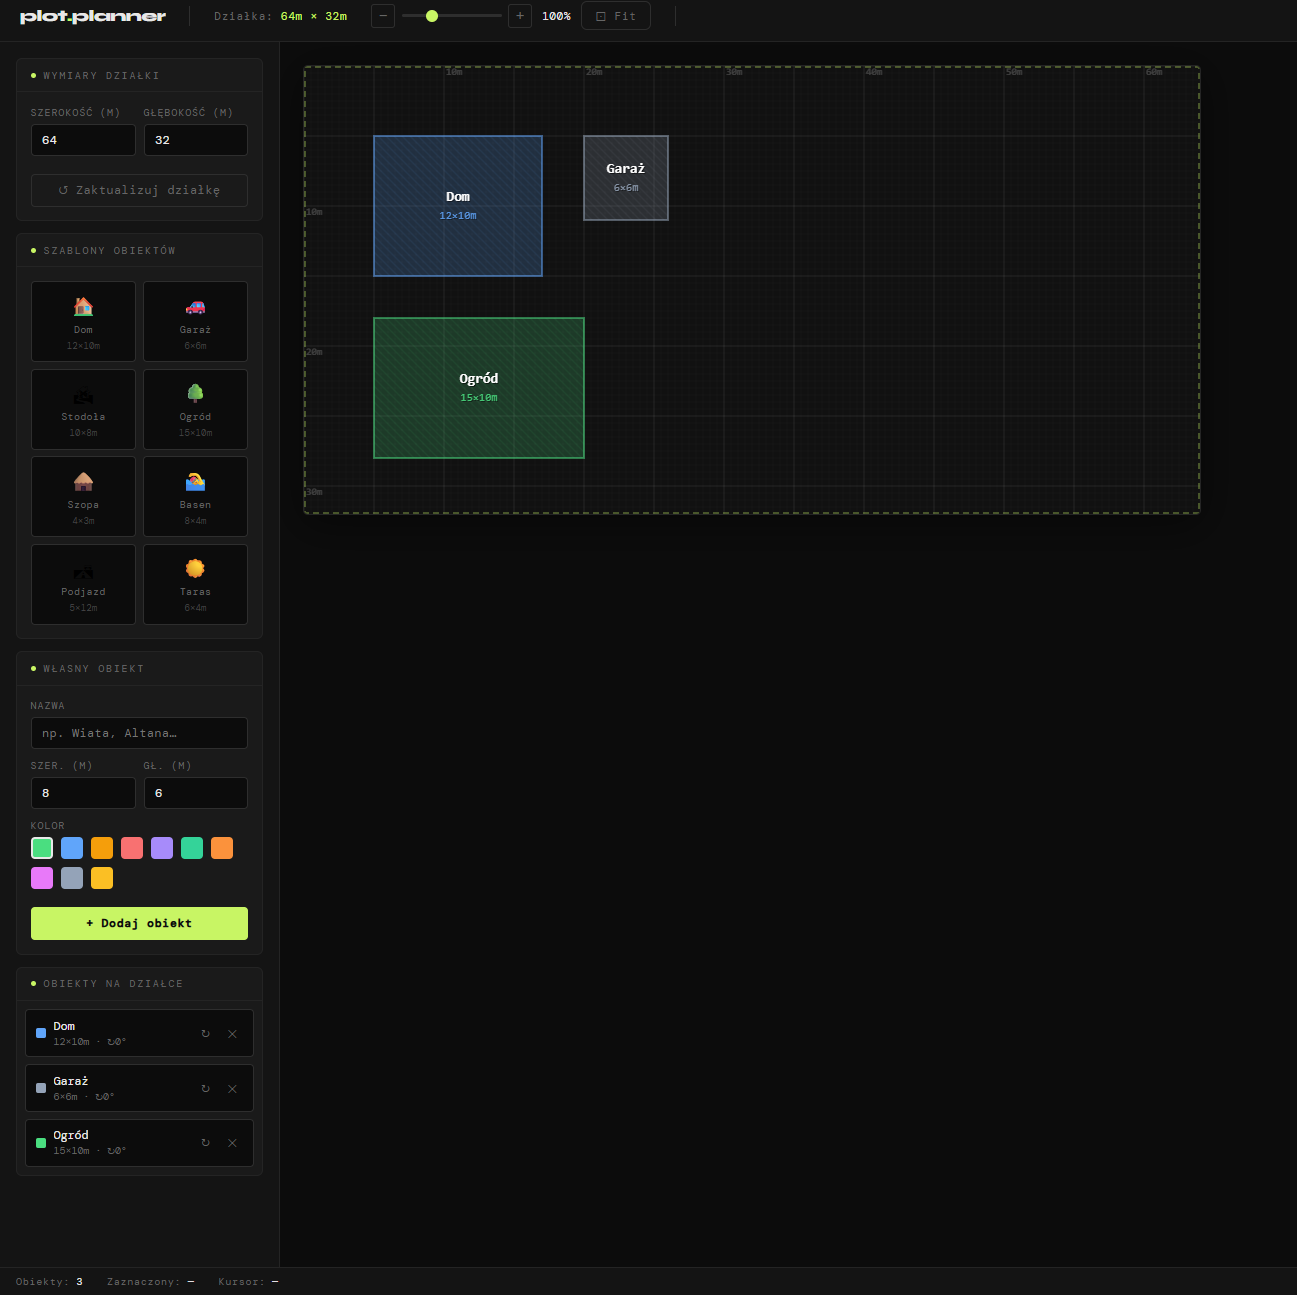The height and width of the screenshot is (1295, 1297).
Task: Pick the Ogród tree template
Action: (195, 409)
